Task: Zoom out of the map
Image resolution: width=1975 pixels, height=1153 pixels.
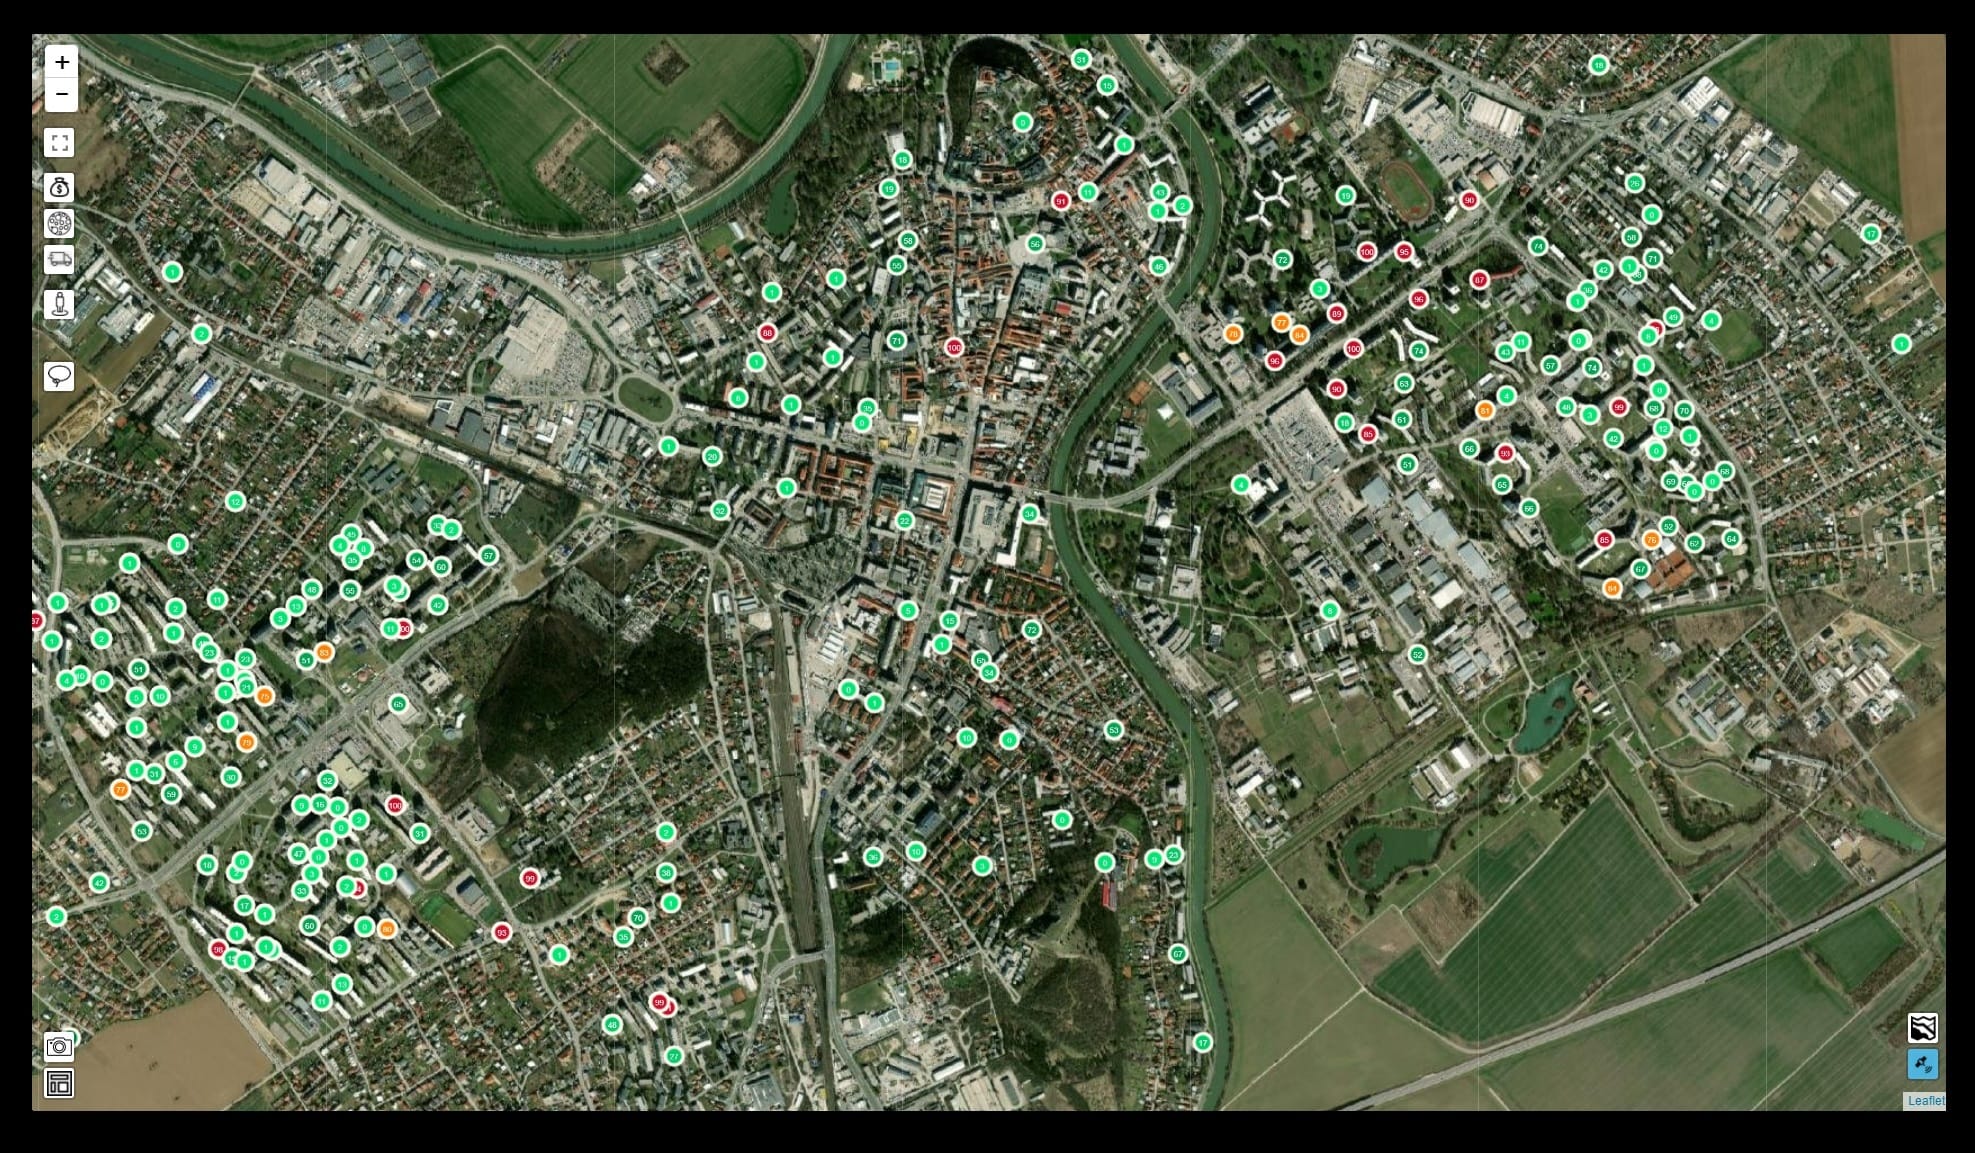Action: (61, 95)
